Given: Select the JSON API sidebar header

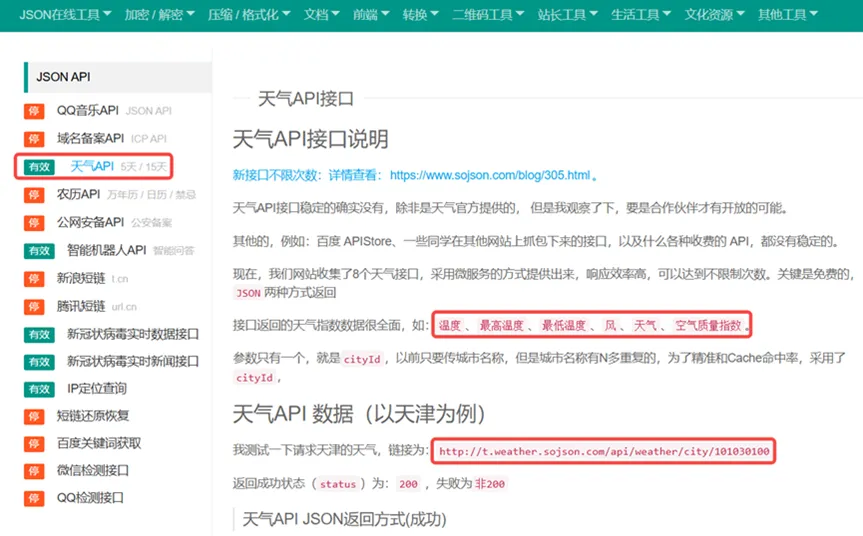Looking at the screenshot, I should (118, 77).
